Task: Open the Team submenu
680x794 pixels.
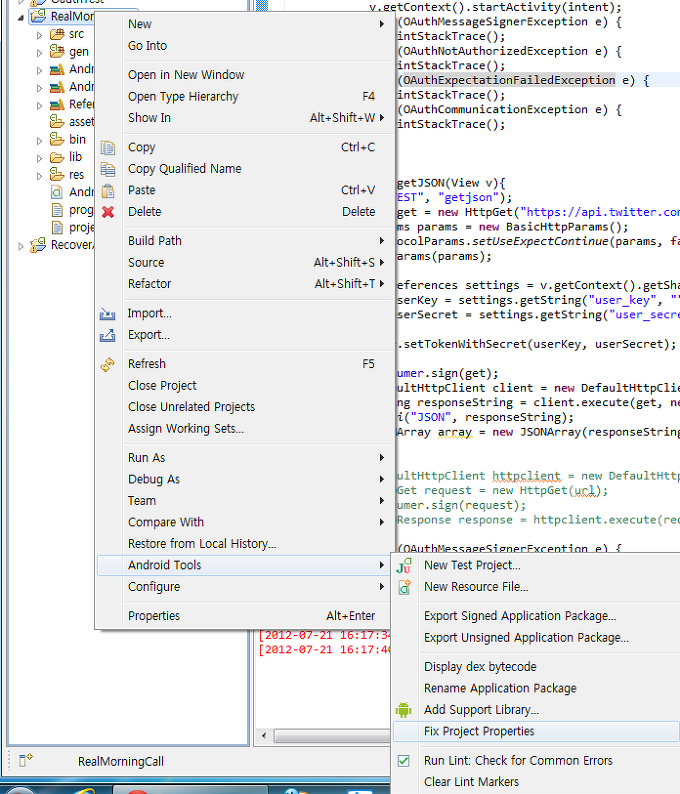Action: tap(246, 500)
